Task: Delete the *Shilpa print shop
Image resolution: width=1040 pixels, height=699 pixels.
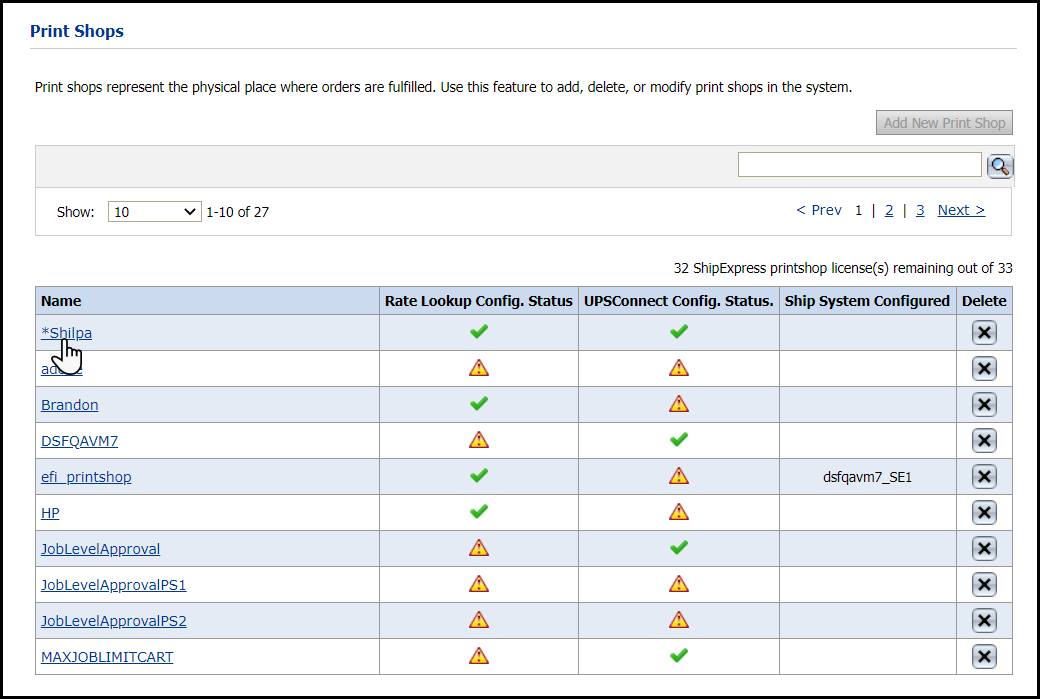Action: point(984,333)
